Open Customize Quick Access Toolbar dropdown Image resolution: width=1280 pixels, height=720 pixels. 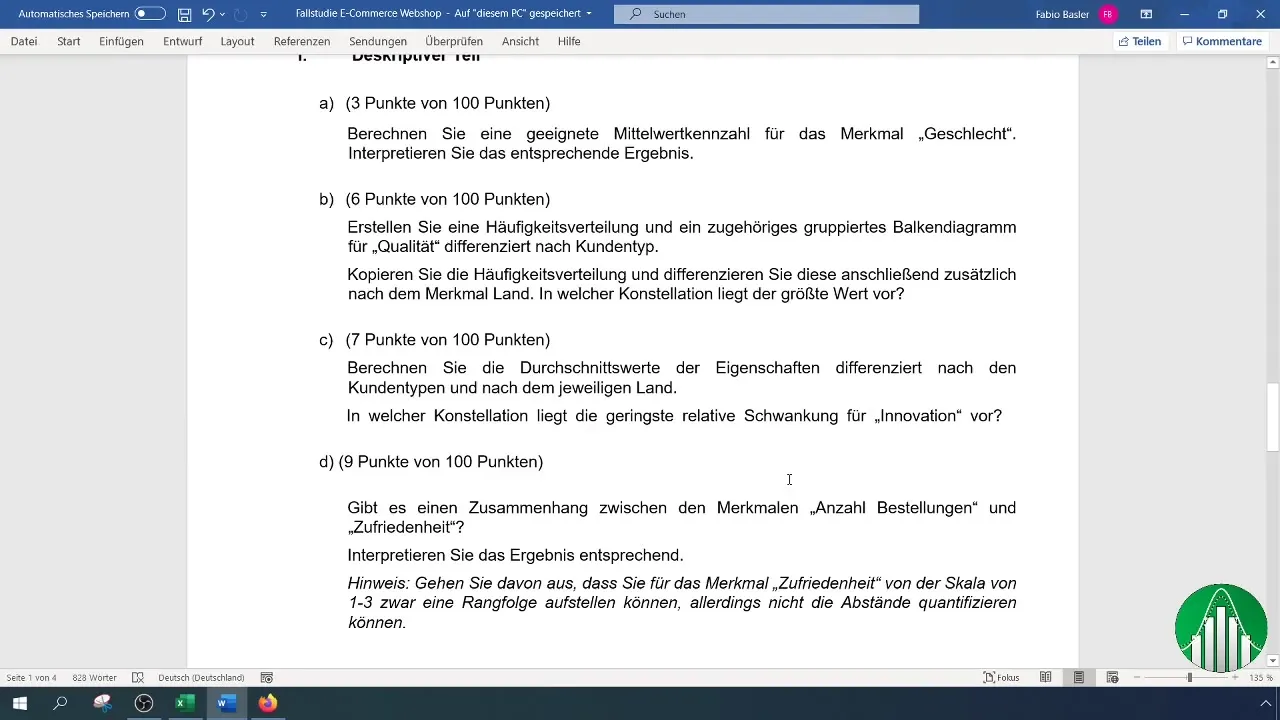point(263,15)
